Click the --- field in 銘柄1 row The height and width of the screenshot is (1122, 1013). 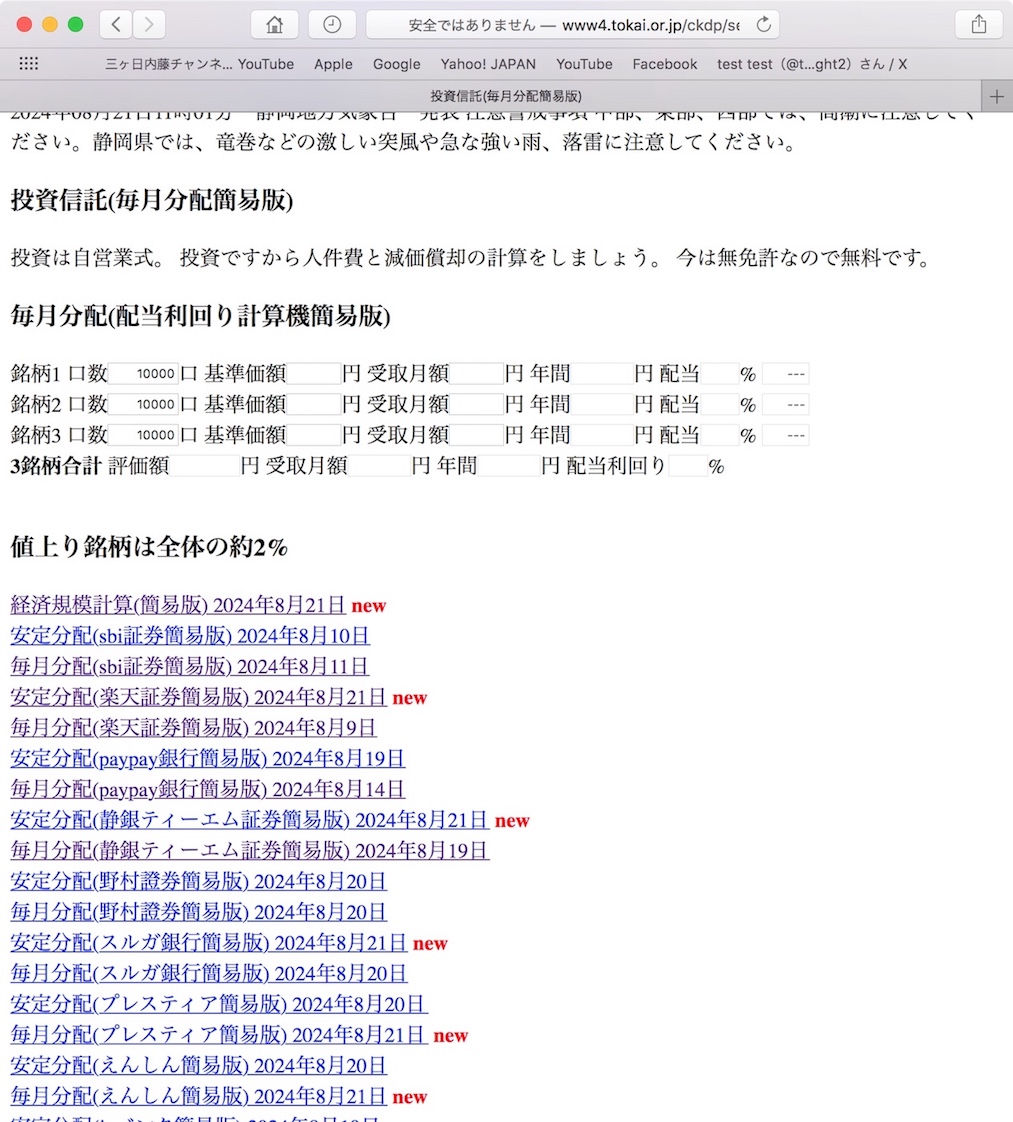coord(786,374)
